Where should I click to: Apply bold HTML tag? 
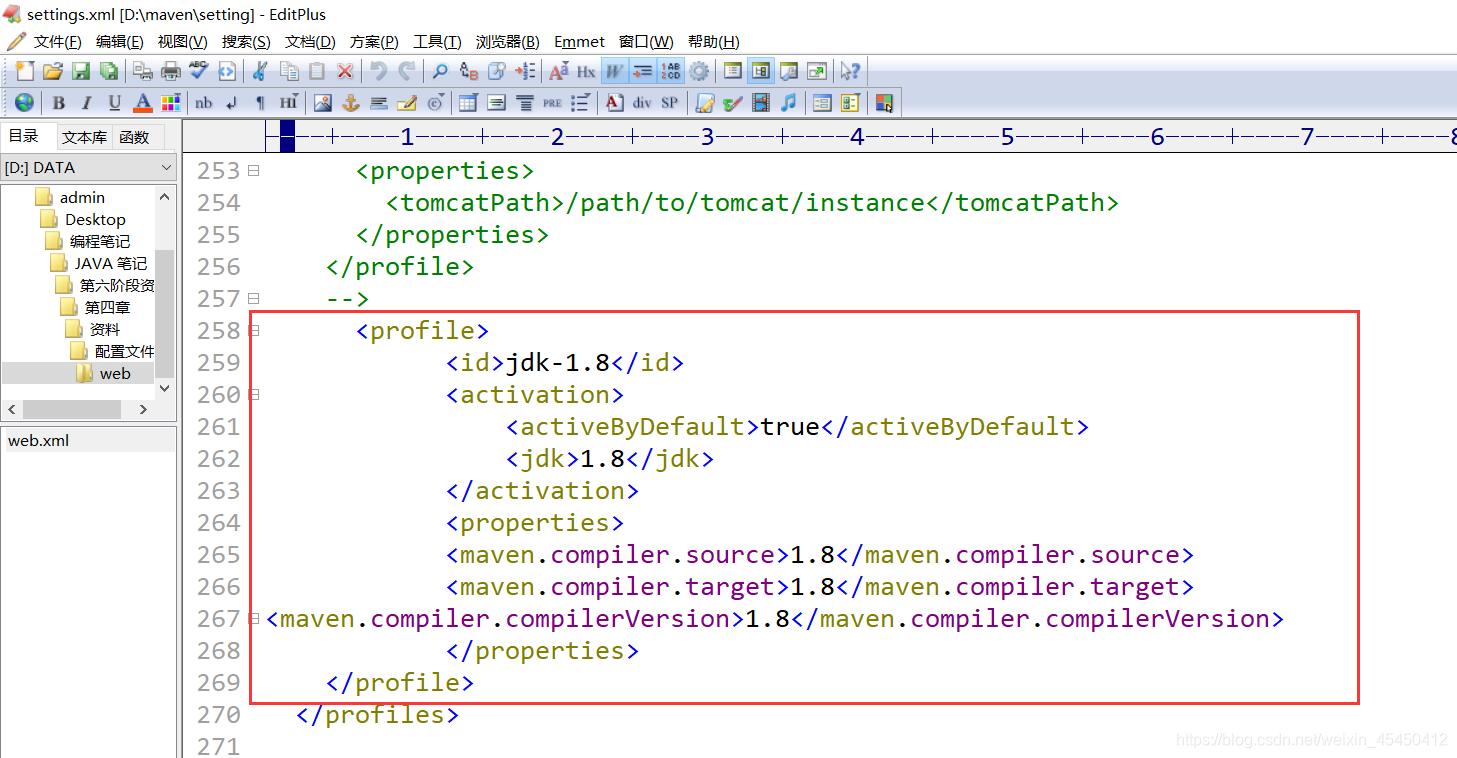[x=59, y=102]
